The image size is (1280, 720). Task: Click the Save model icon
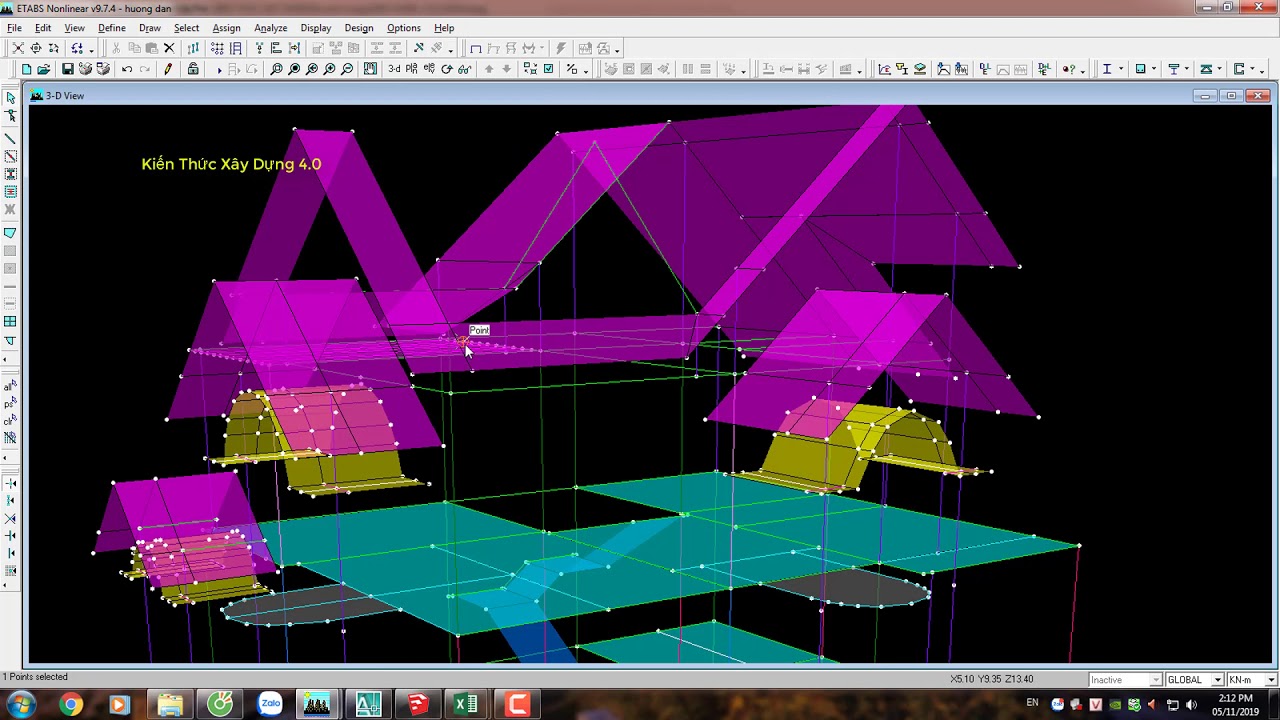click(x=67, y=69)
